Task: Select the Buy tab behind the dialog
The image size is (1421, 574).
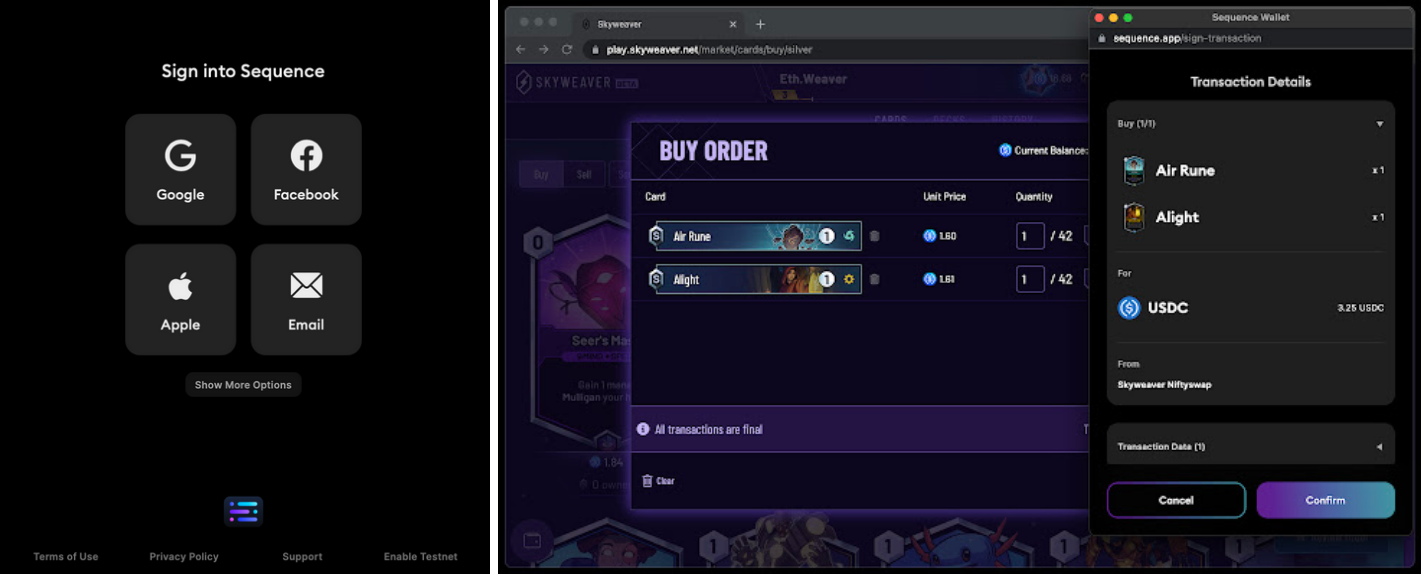Action: click(541, 174)
